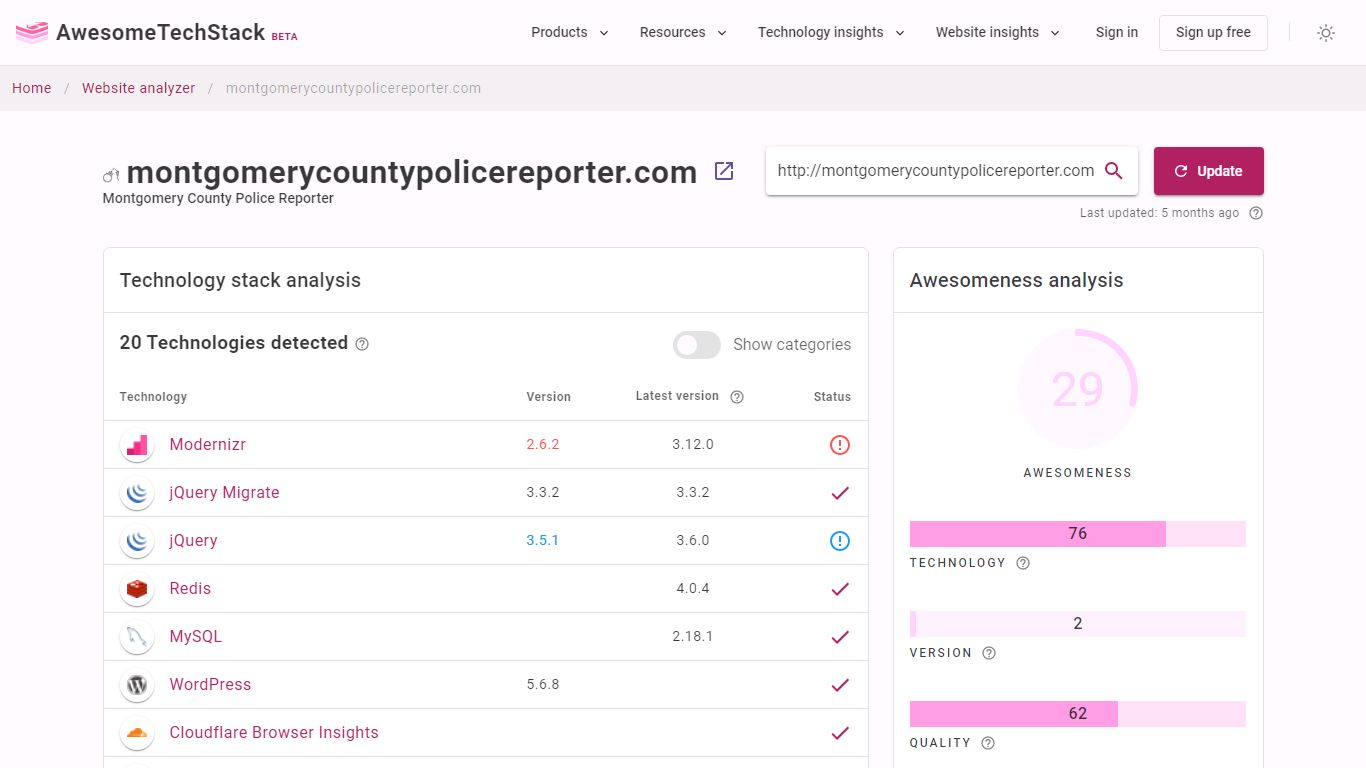This screenshot has height=768, width=1366.
Task: Click the MySQL logo icon
Action: tap(137, 637)
